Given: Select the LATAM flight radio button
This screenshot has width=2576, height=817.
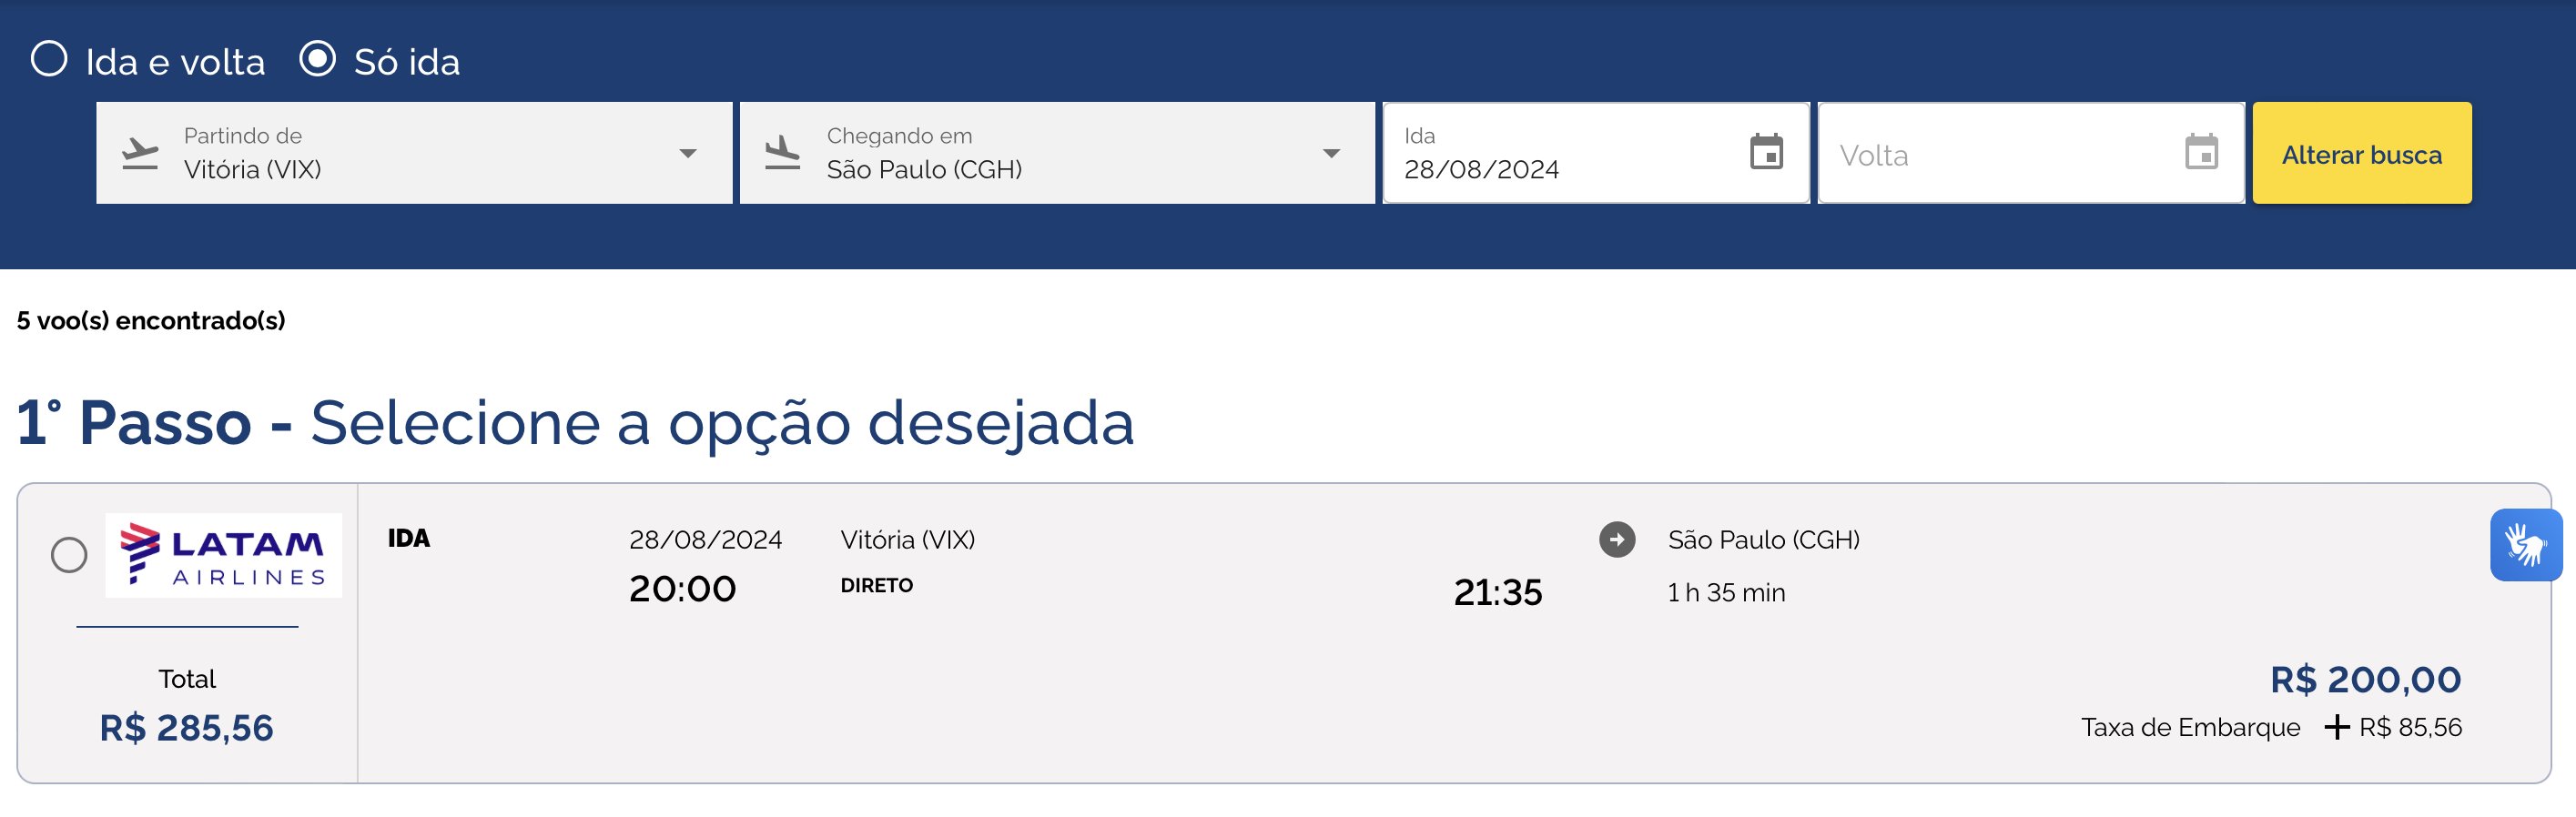Looking at the screenshot, I should 69,555.
